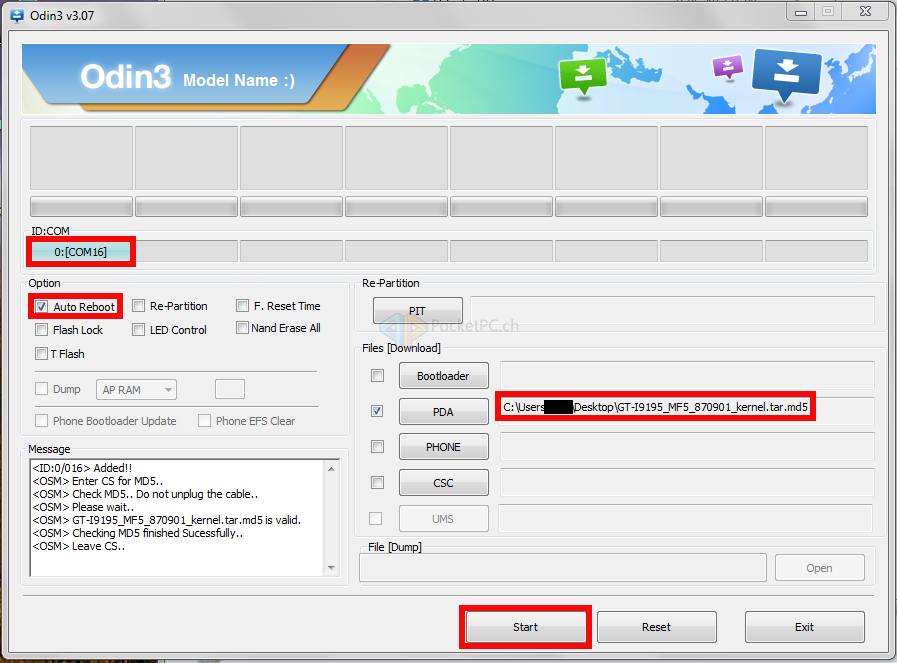The height and width of the screenshot is (663, 897).
Task: Enable the T Flash checkbox
Action: pos(41,354)
